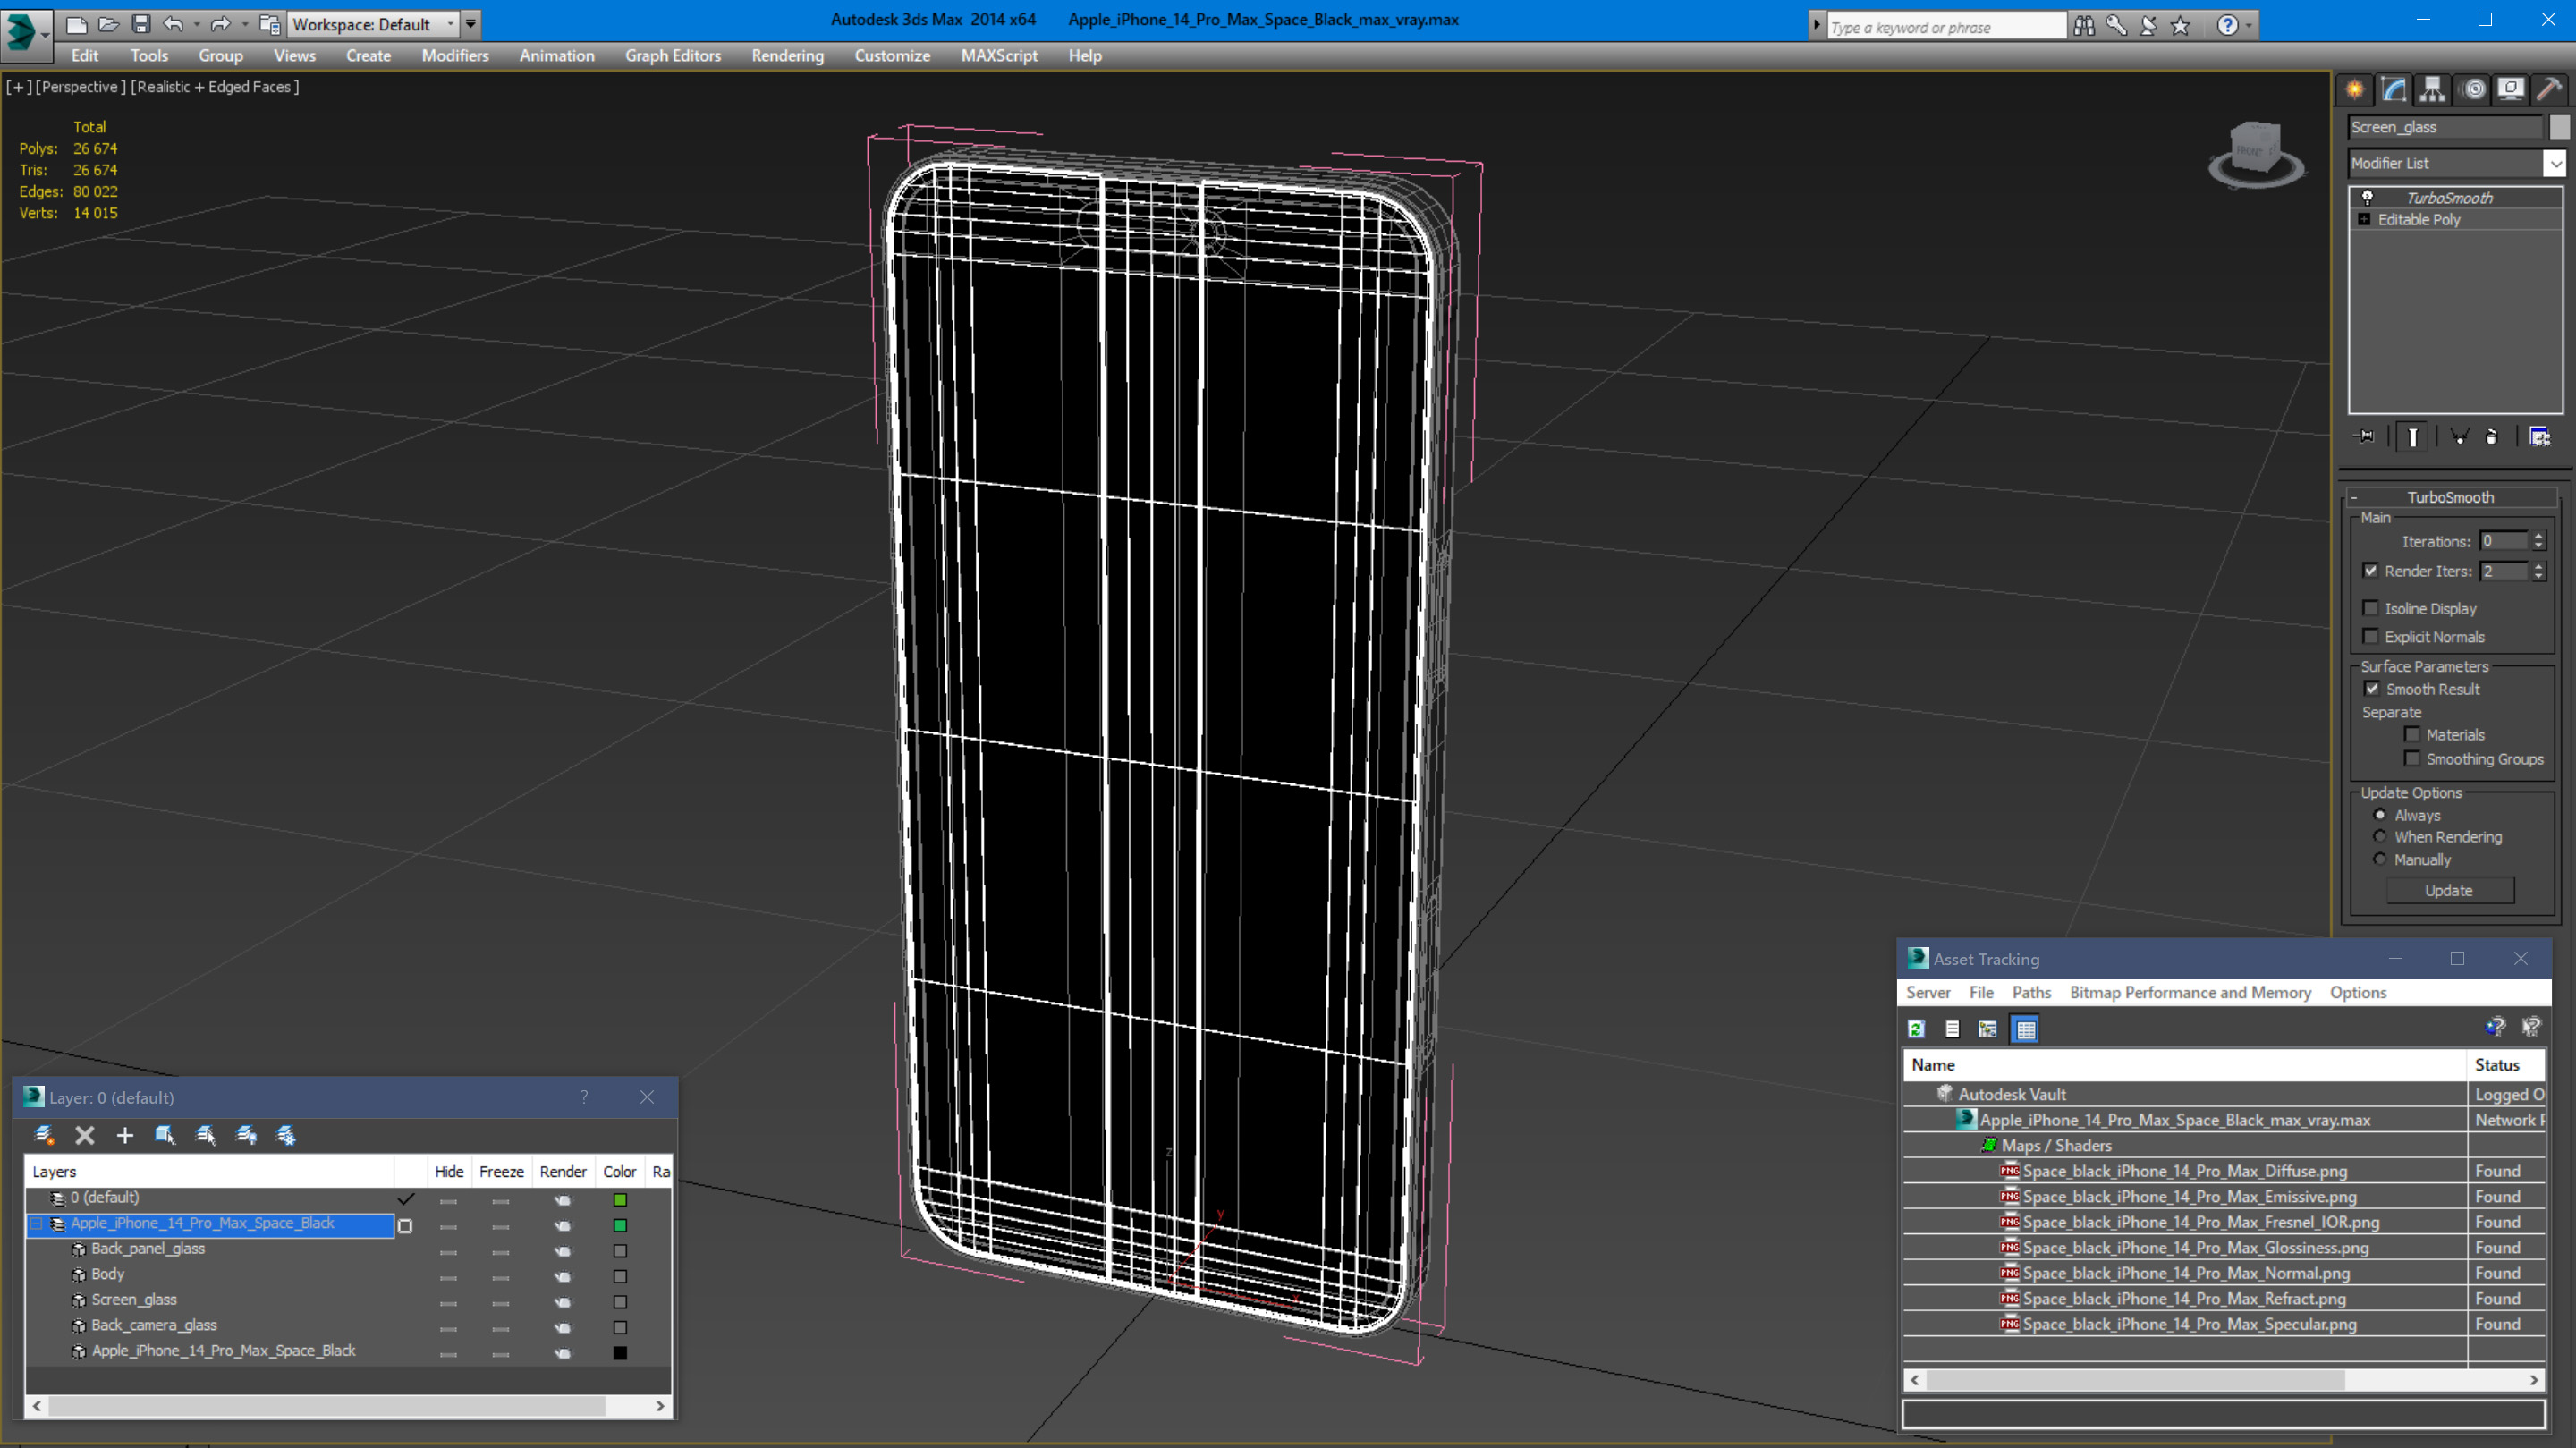Enable Separate by Materials checkbox

click(2412, 734)
